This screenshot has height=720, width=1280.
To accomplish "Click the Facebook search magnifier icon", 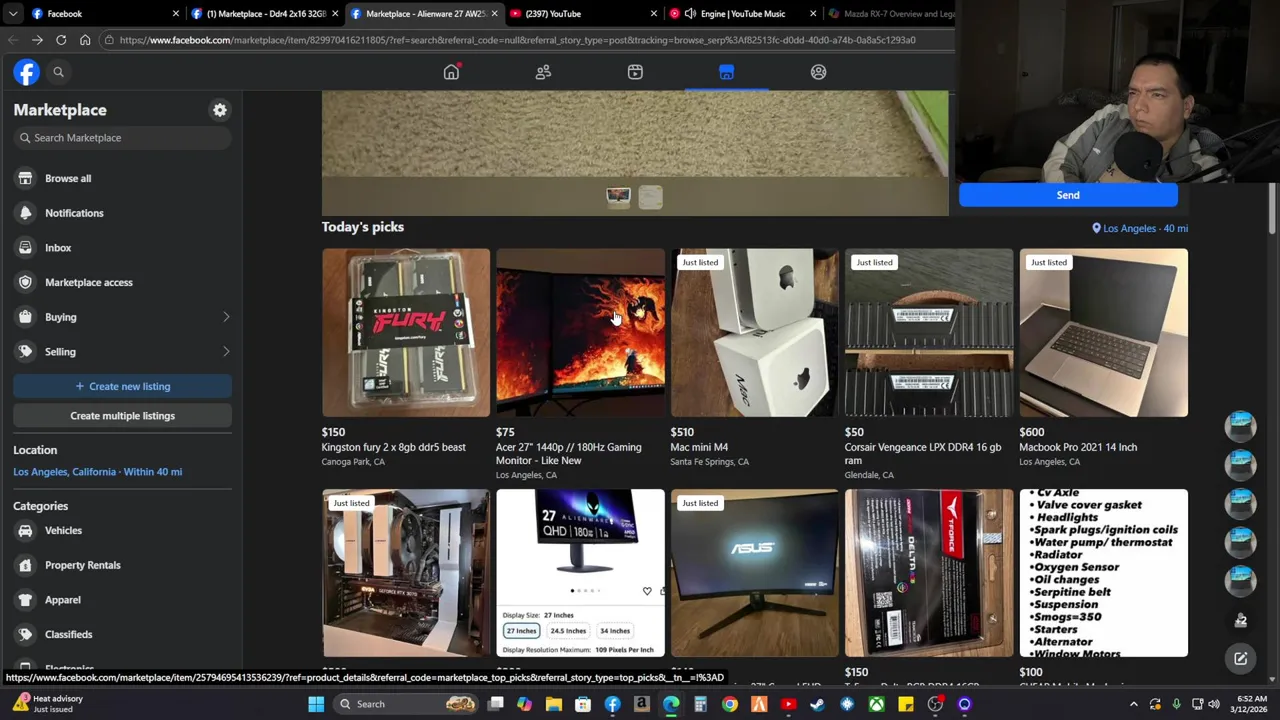I will pos(58,72).
